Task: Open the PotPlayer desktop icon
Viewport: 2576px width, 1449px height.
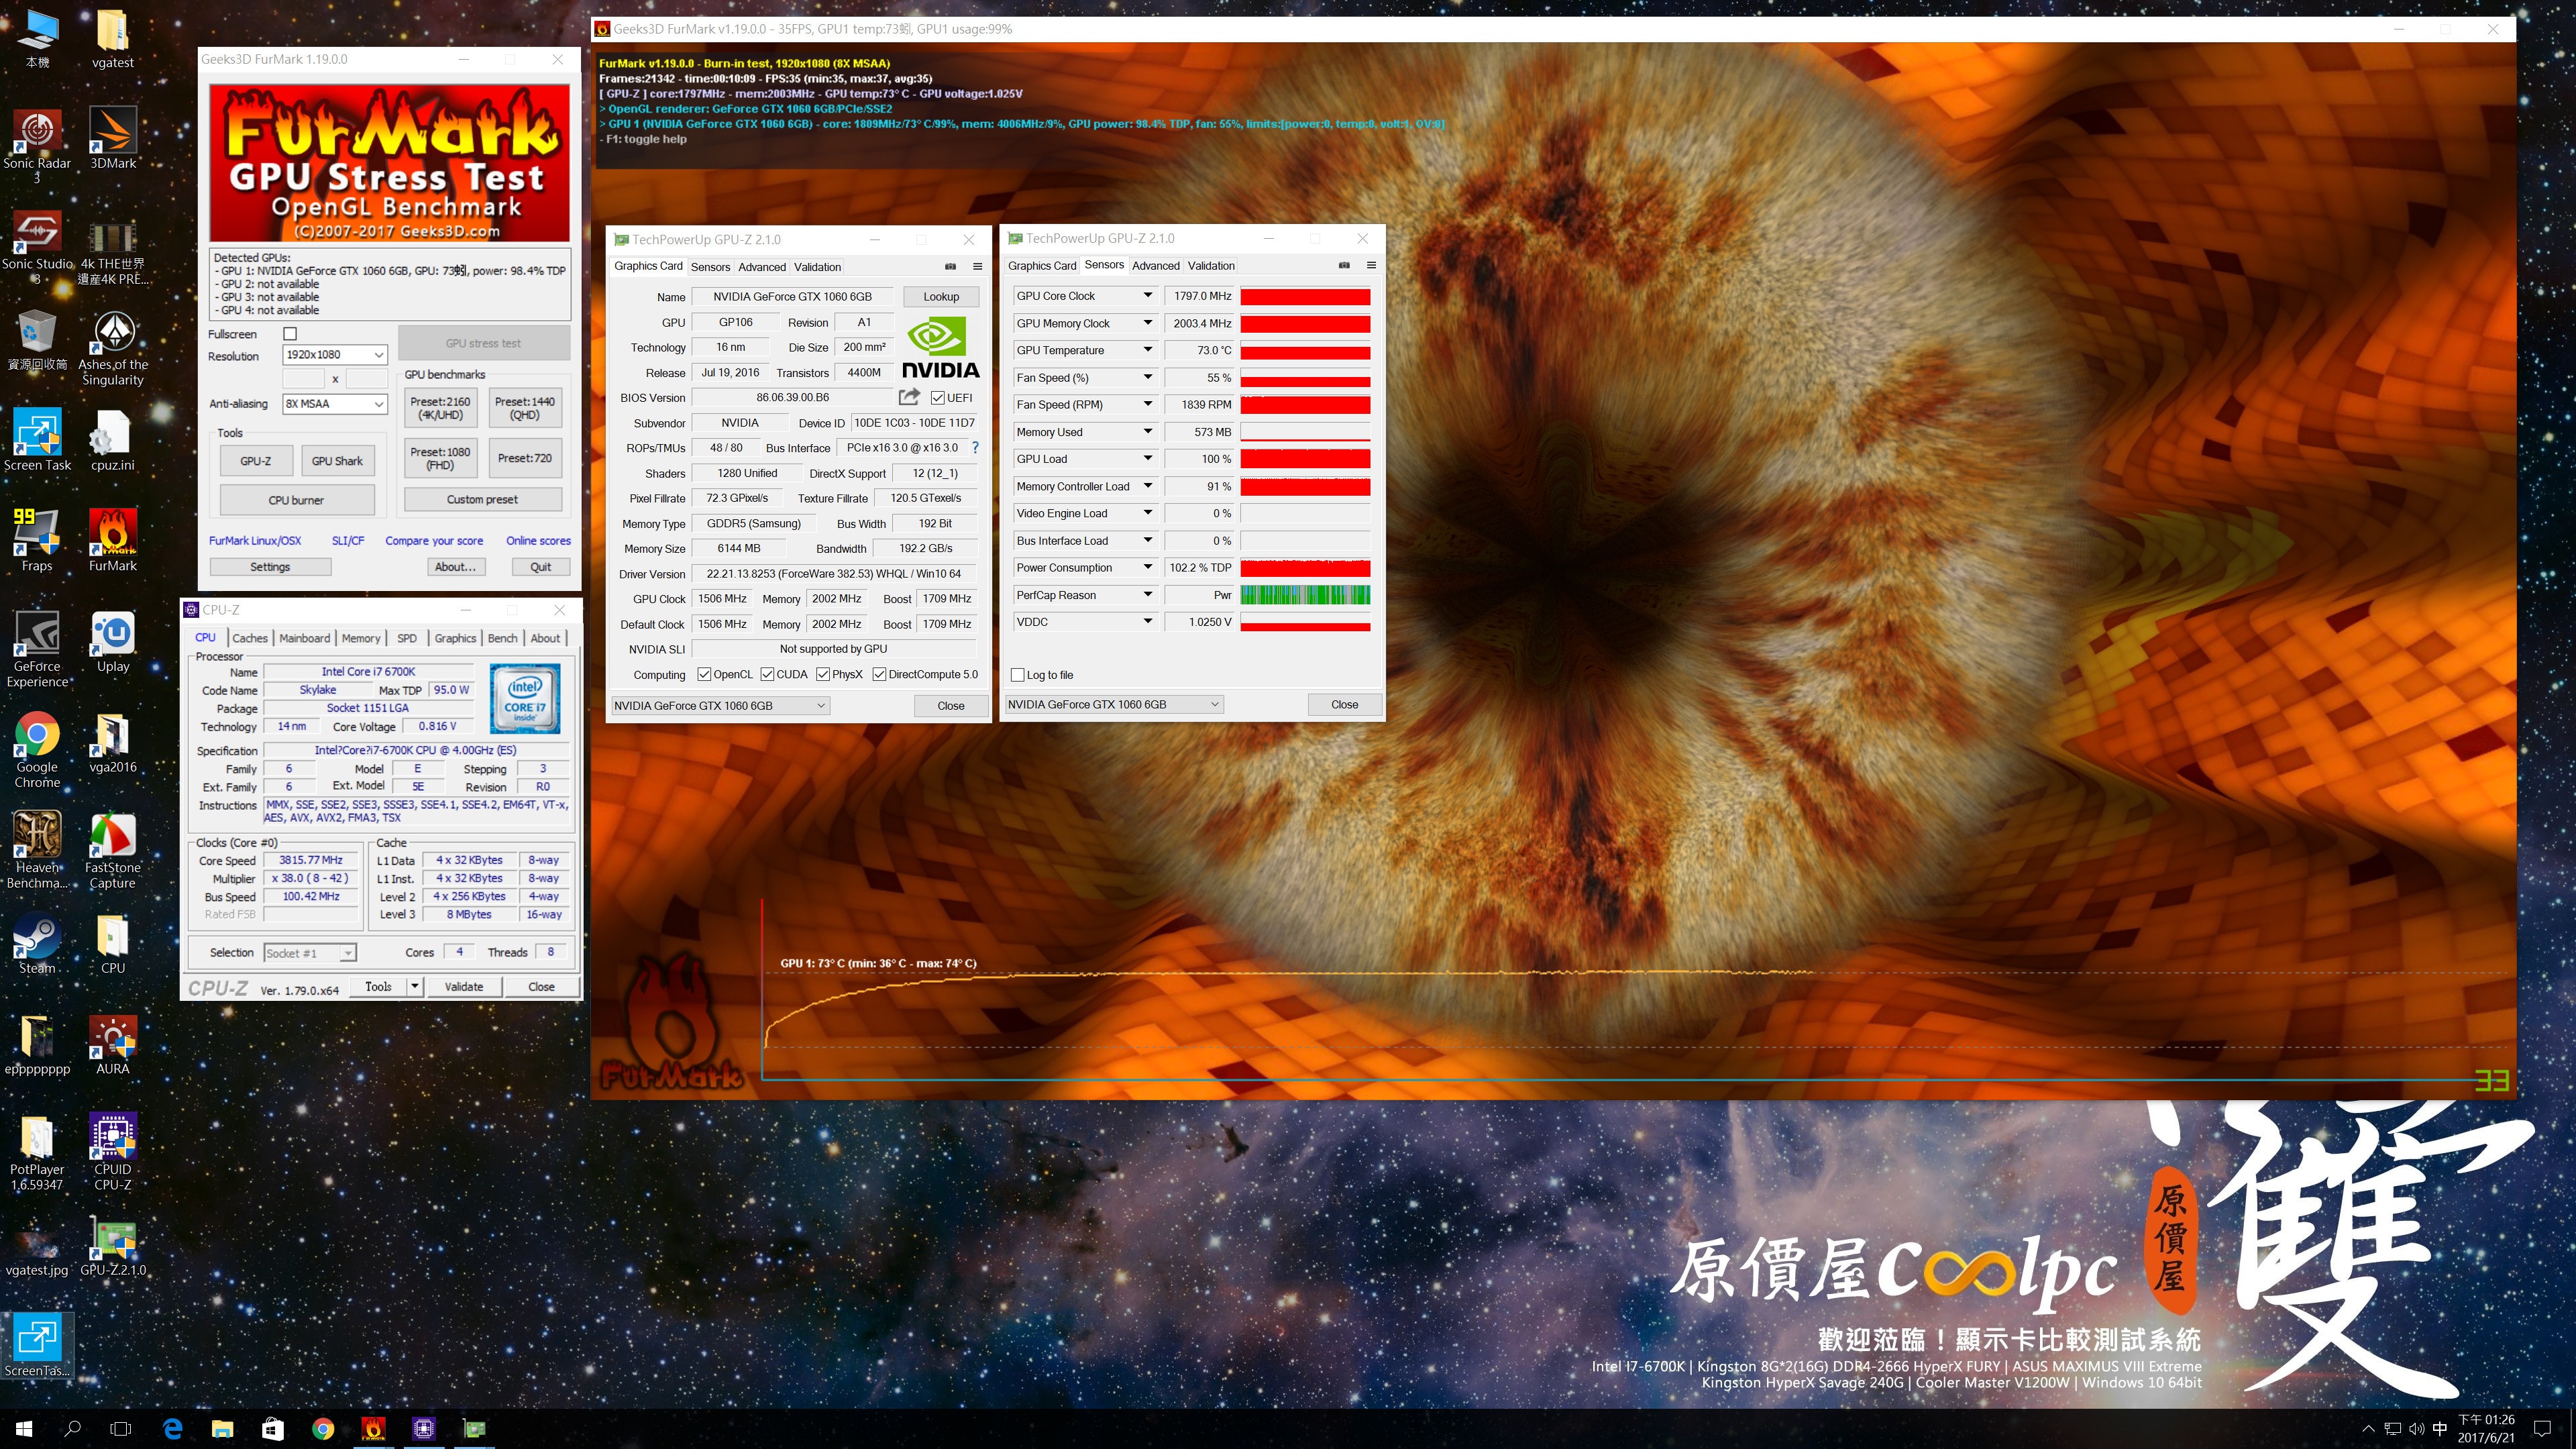Action: 37,1153
